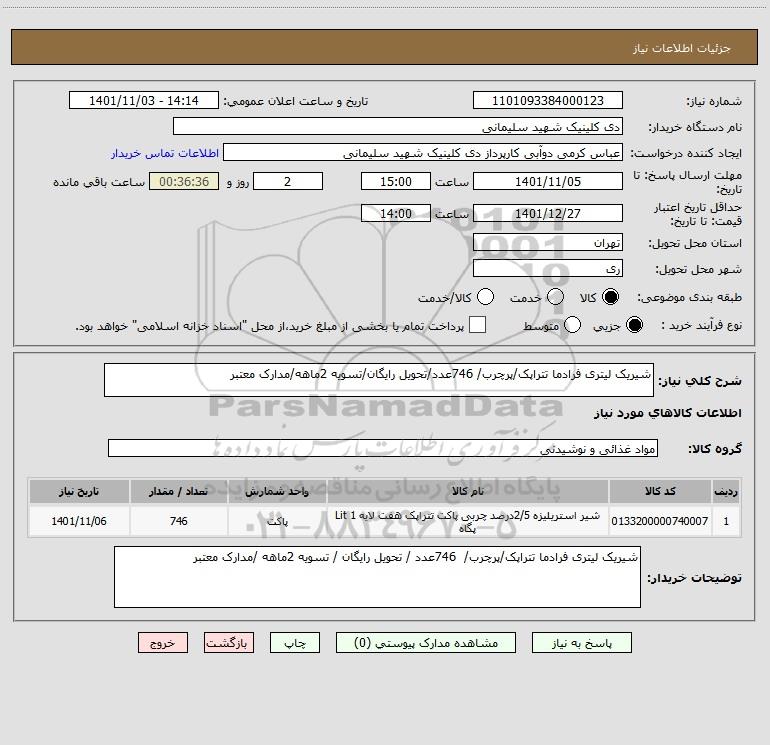Click the شماره نیاز label
The height and width of the screenshot is (745, 770).
tap(714, 102)
